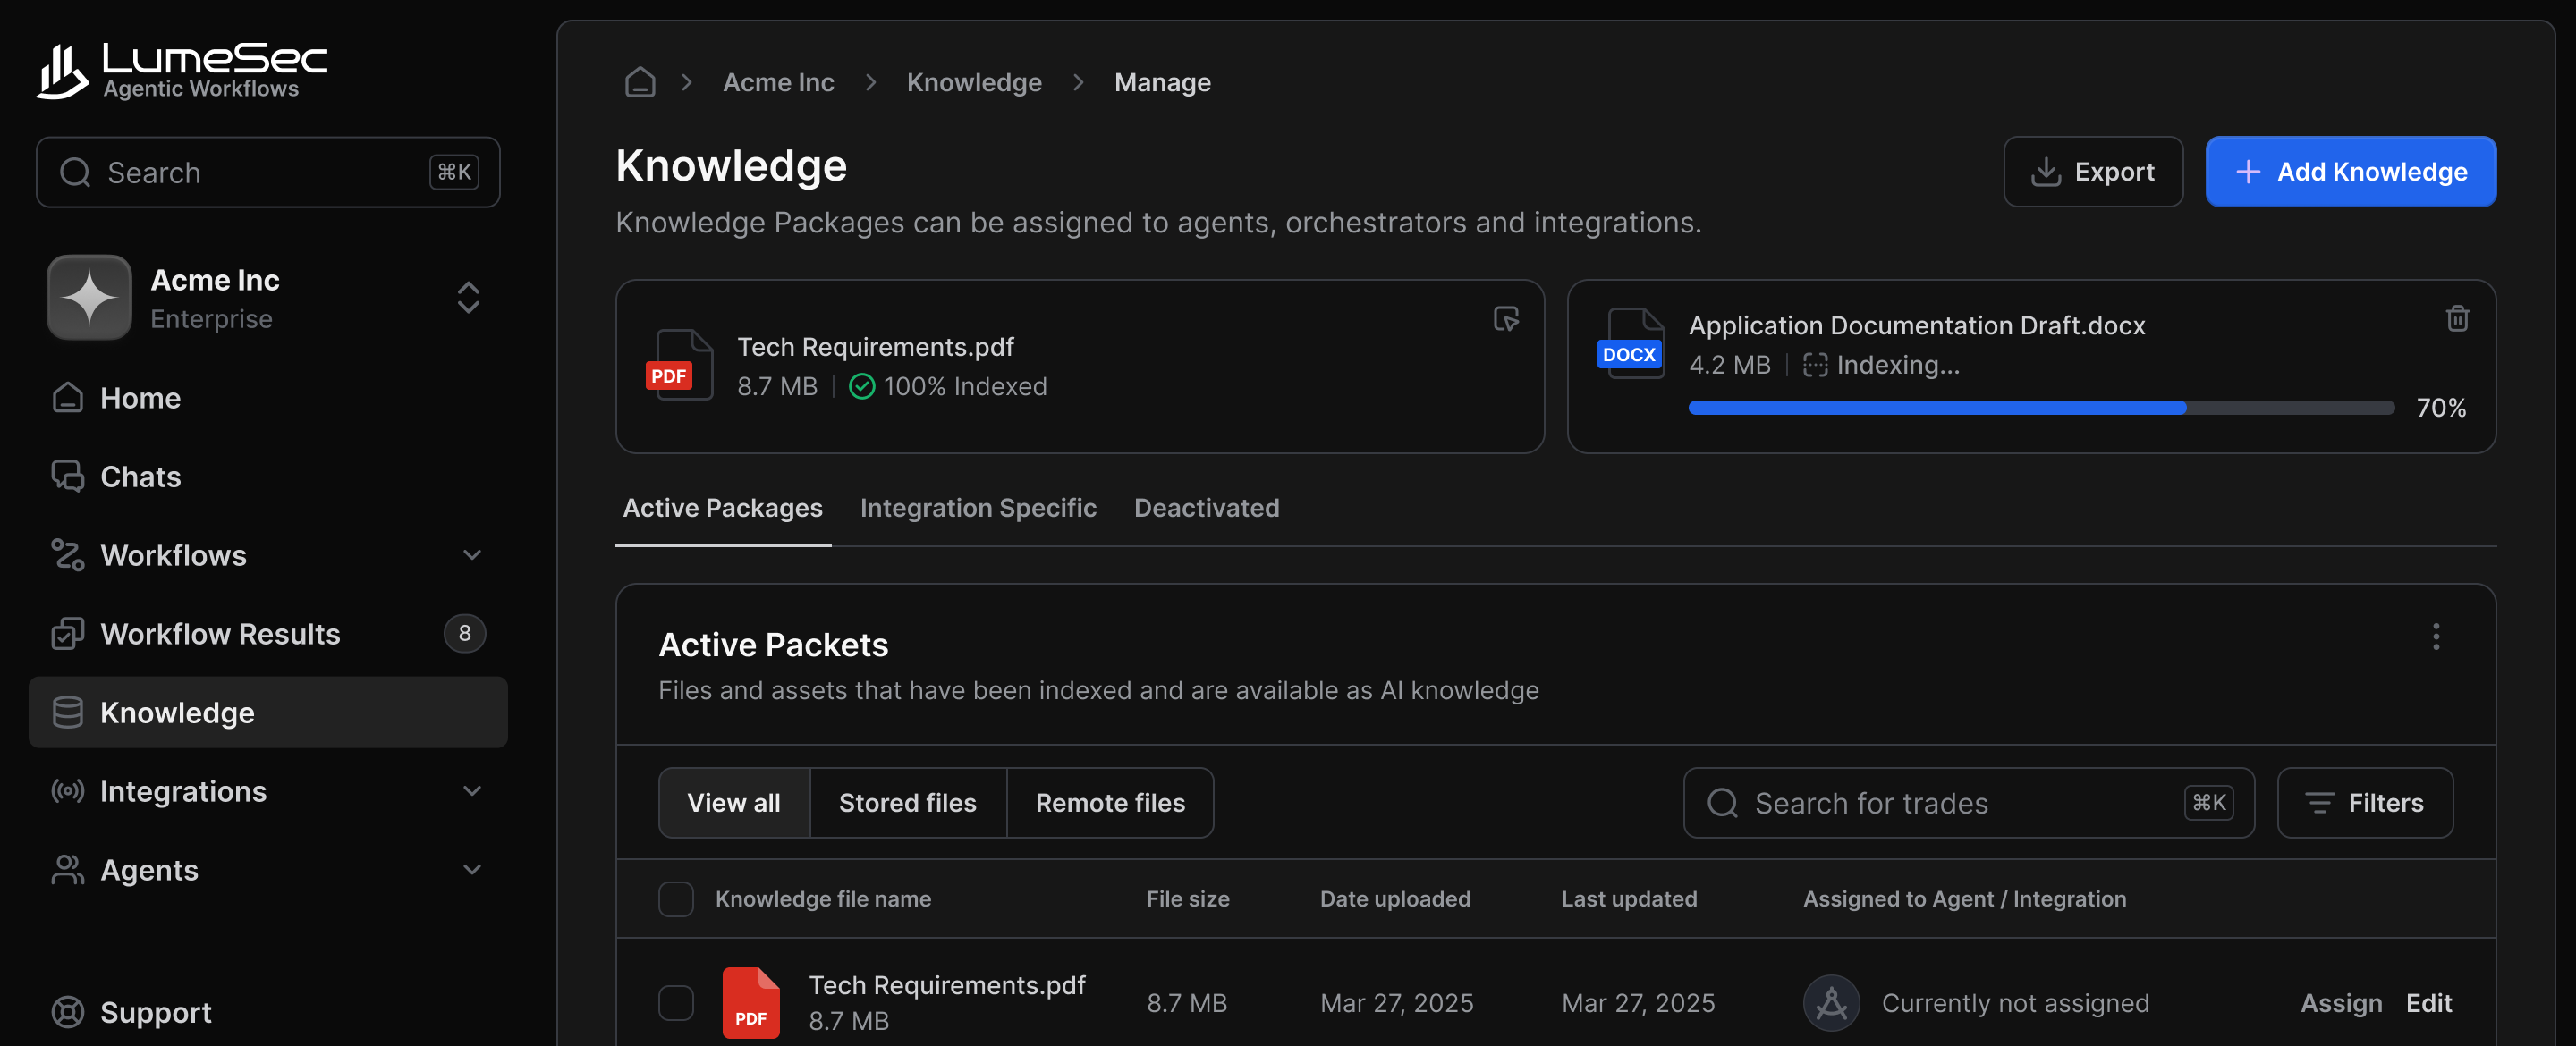Expand the Agents chevron
The height and width of the screenshot is (1046, 2576).
[472, 869]
